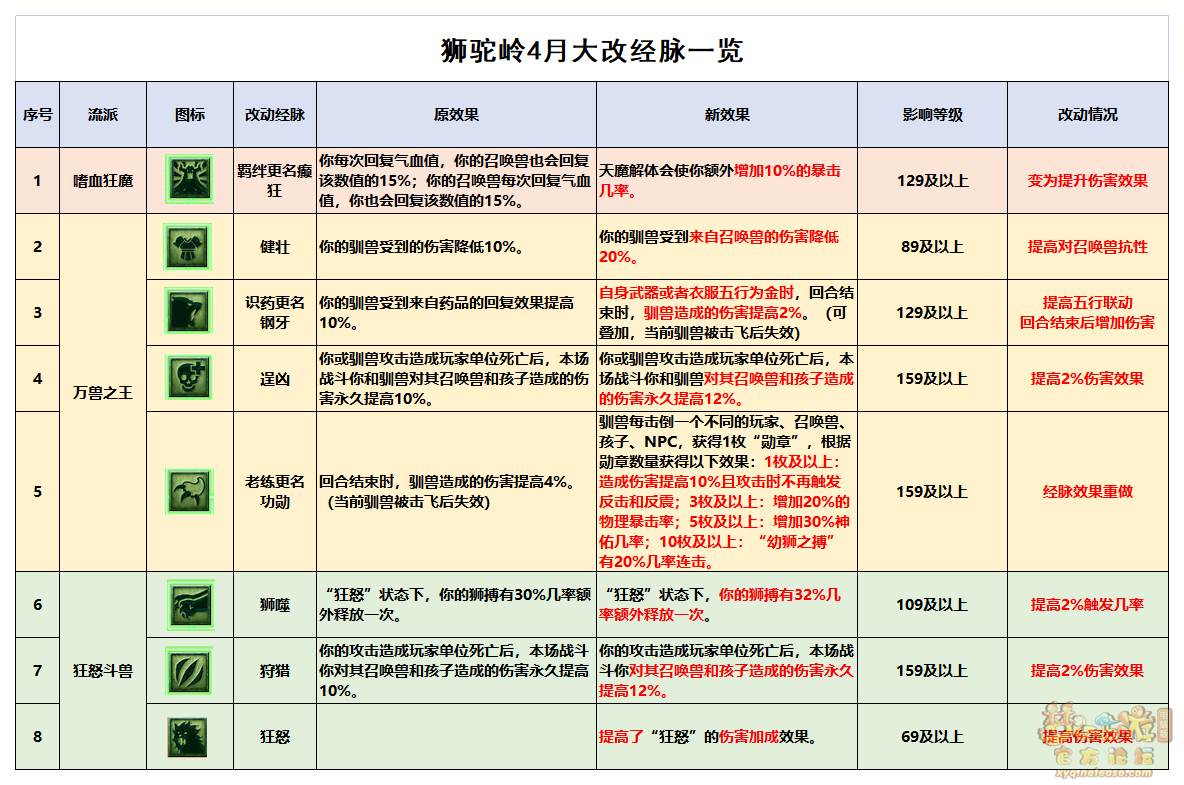Screen dimensions: 1184x785
Task: Click the 69及以上 level cell
Action: coord(933,737)
